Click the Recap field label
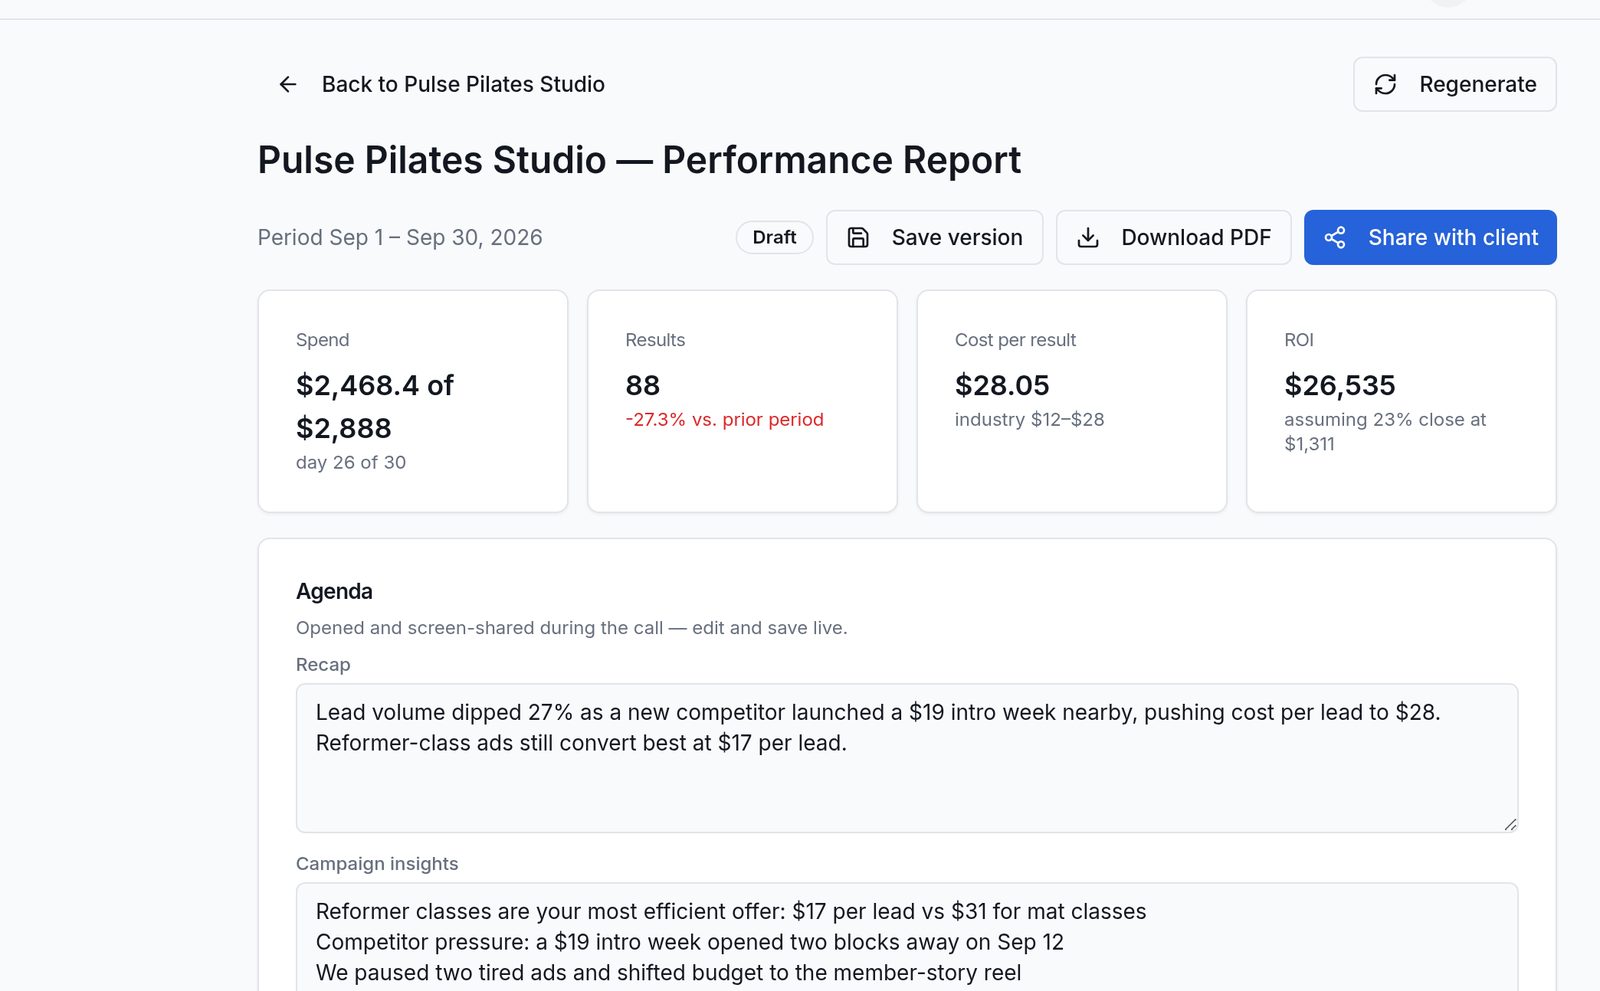Image resolution: width=1600 pixels, height=991 pixels. pyautogui.click(x=323, y=664)
